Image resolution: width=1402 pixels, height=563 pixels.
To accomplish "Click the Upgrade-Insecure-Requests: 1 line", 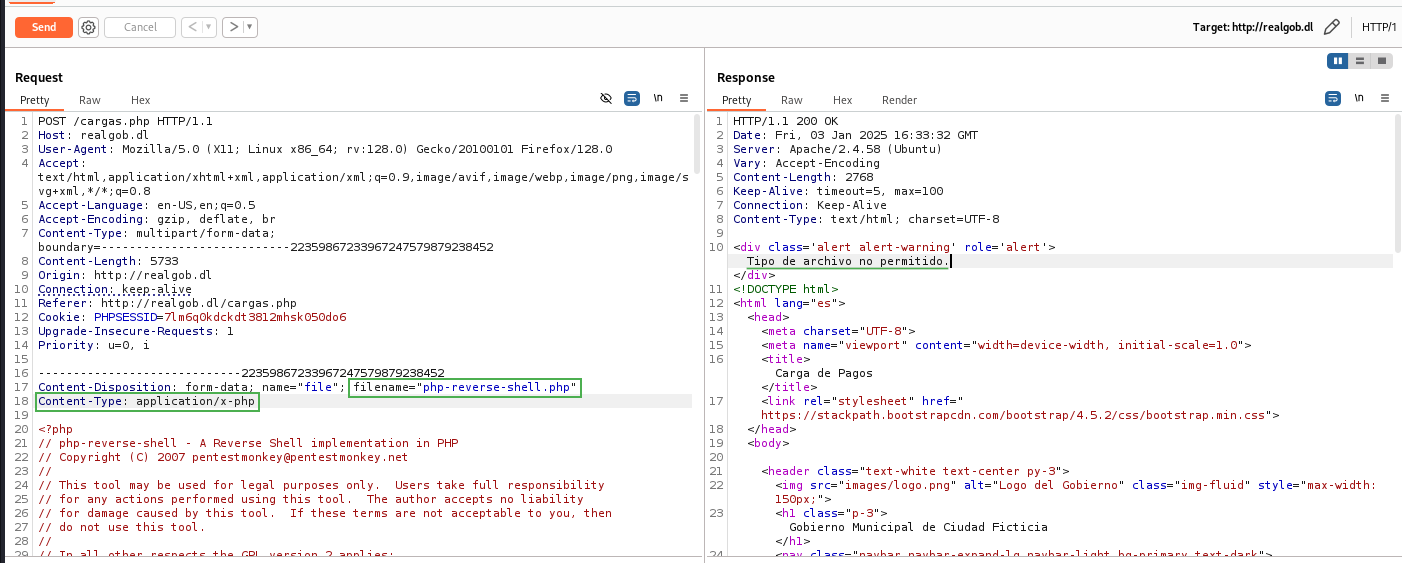I will pyautogui.click(x=135, y=331).
